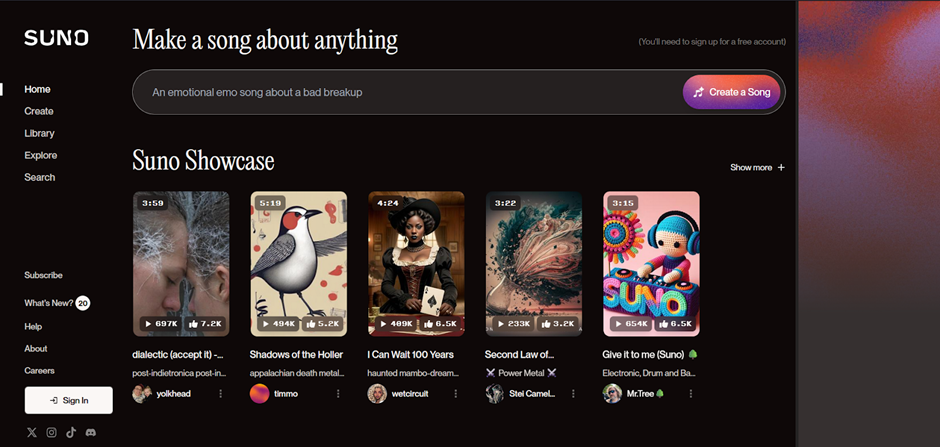Open the Subscribe page
940x447 pixels.
point(43,275)
